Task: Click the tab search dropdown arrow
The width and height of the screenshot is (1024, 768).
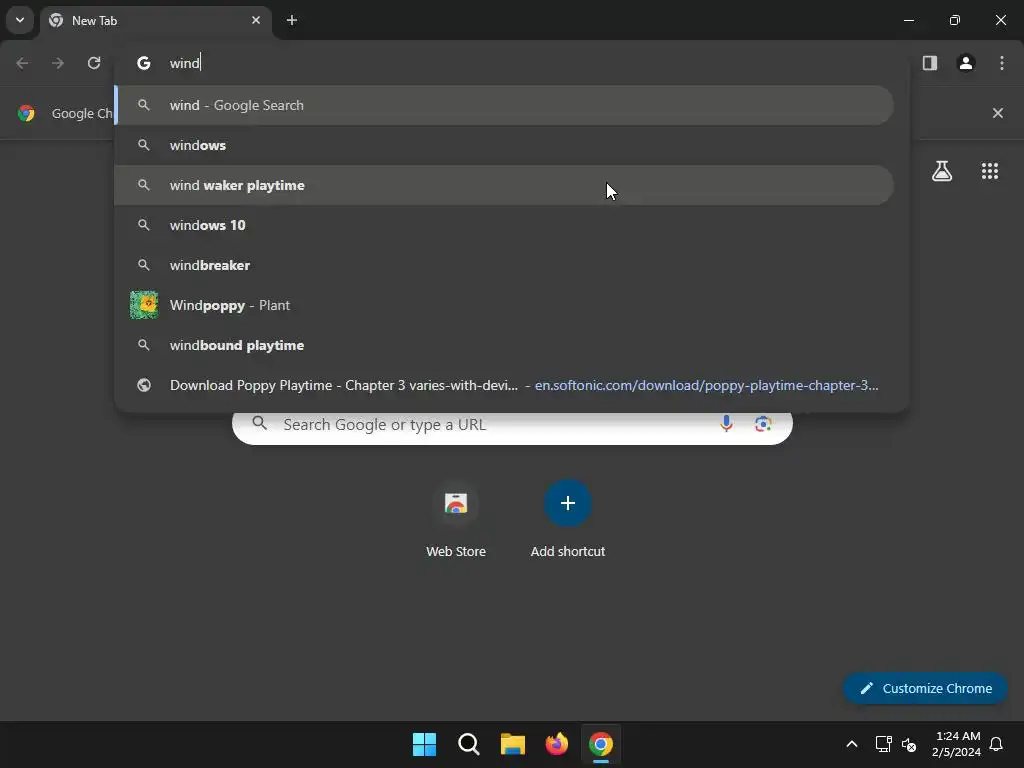Action: click(x=20, y=20)
